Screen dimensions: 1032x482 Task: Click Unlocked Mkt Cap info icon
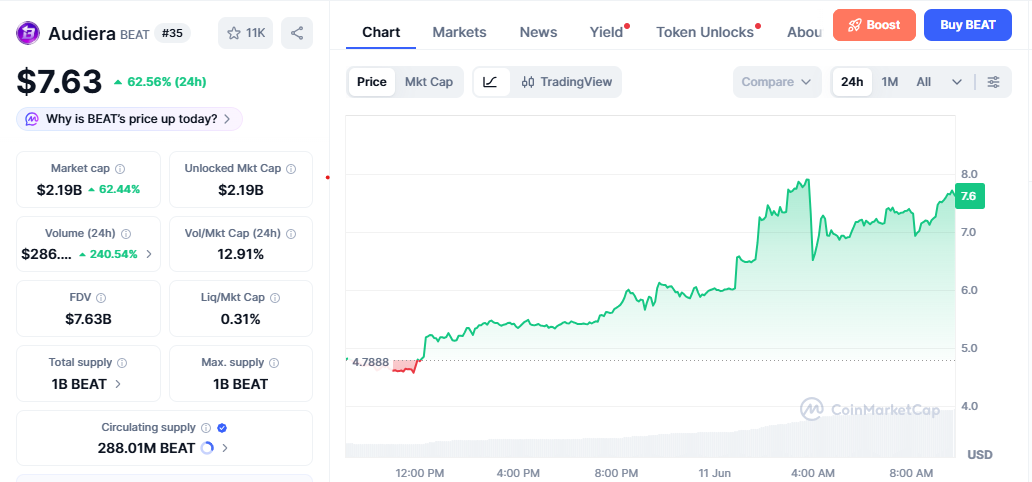[x=291, y=169]
